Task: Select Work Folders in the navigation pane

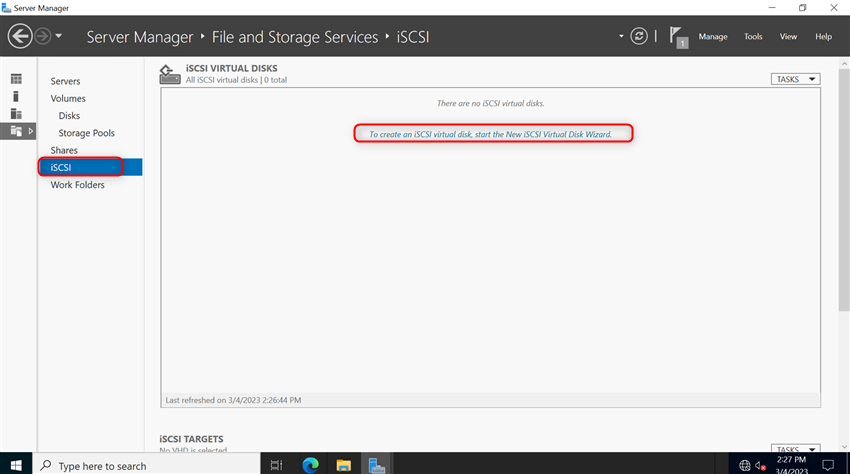Action: (78, 185)
